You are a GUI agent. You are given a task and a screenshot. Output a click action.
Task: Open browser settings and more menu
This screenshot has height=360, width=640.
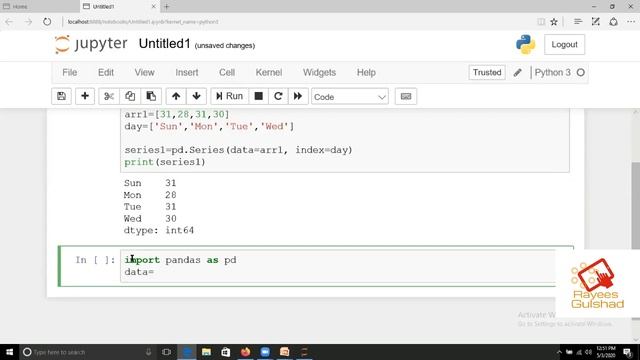(631, 22)
